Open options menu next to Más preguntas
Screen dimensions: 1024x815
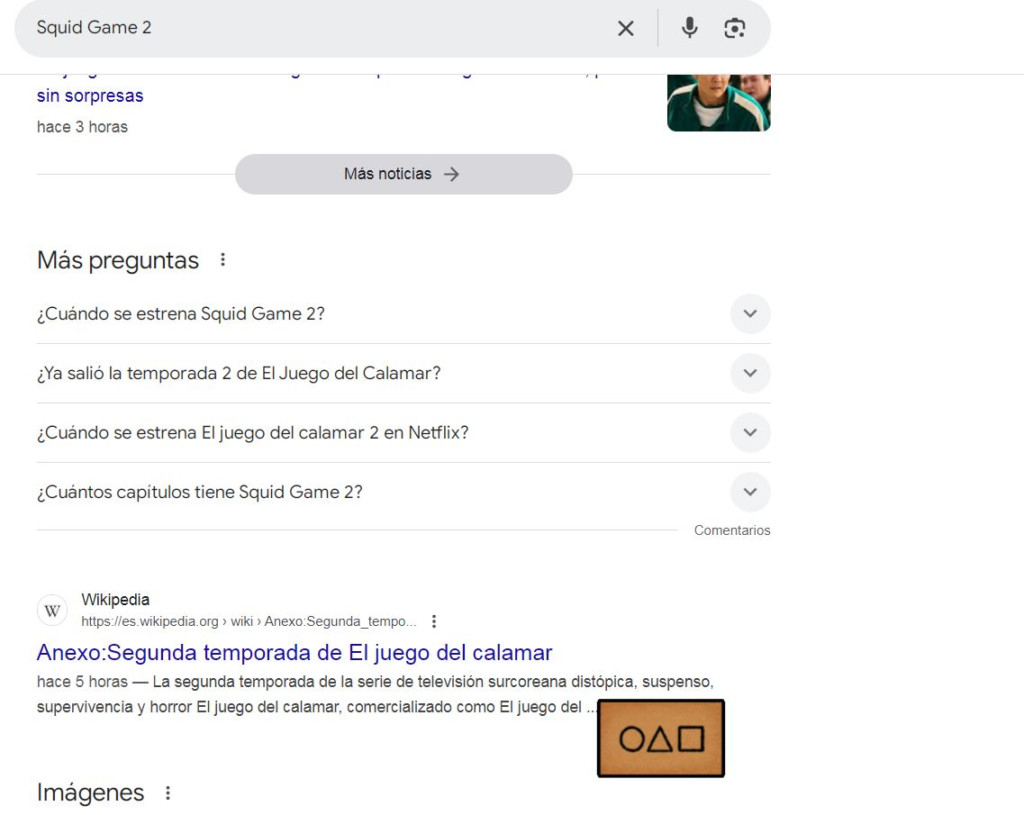pyautogui.click(x=223, y=260)
